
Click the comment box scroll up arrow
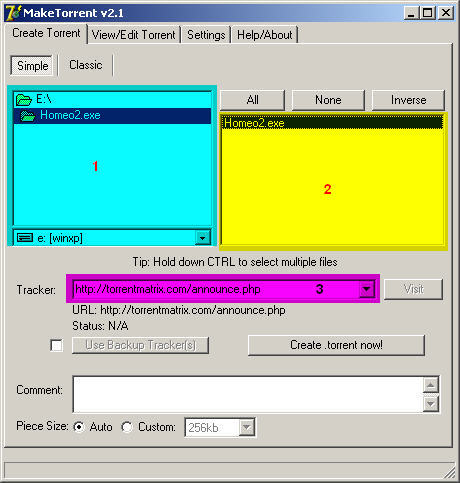pos(431,385)
